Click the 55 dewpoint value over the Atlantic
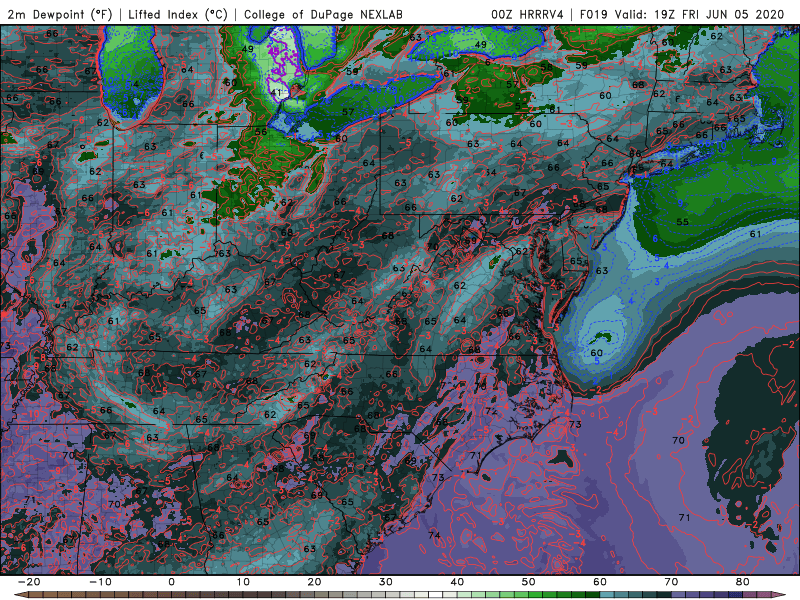 (x=683, y=222)
